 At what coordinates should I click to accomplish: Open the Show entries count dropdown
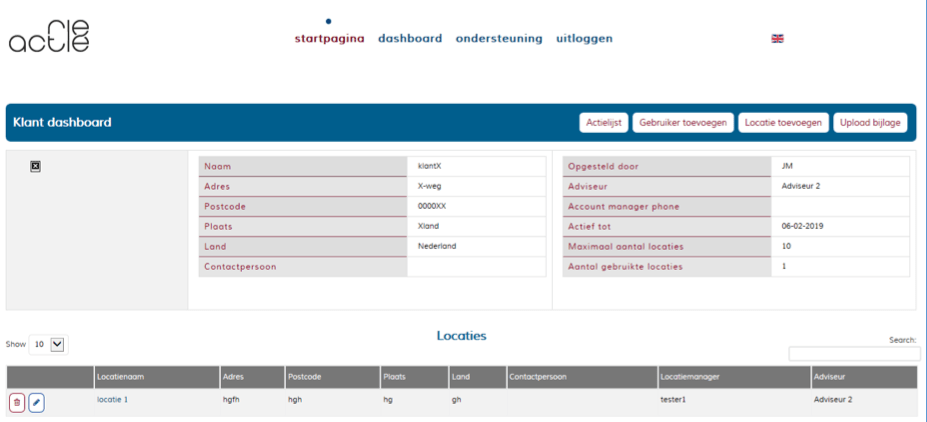point(47,344)
